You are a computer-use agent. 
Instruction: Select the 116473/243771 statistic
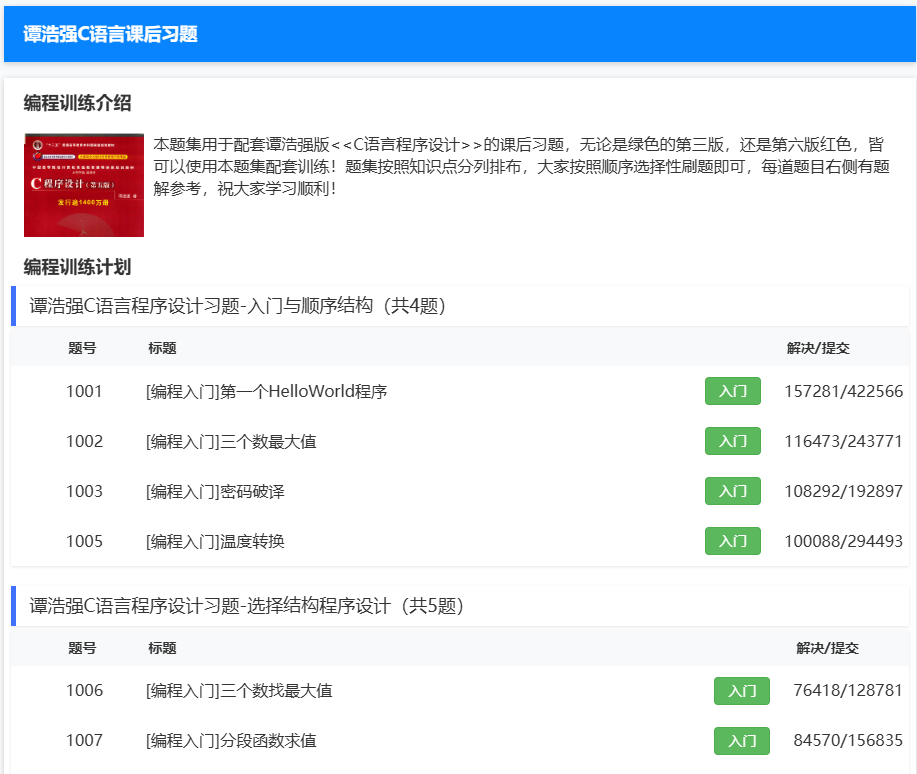point(843,441)
